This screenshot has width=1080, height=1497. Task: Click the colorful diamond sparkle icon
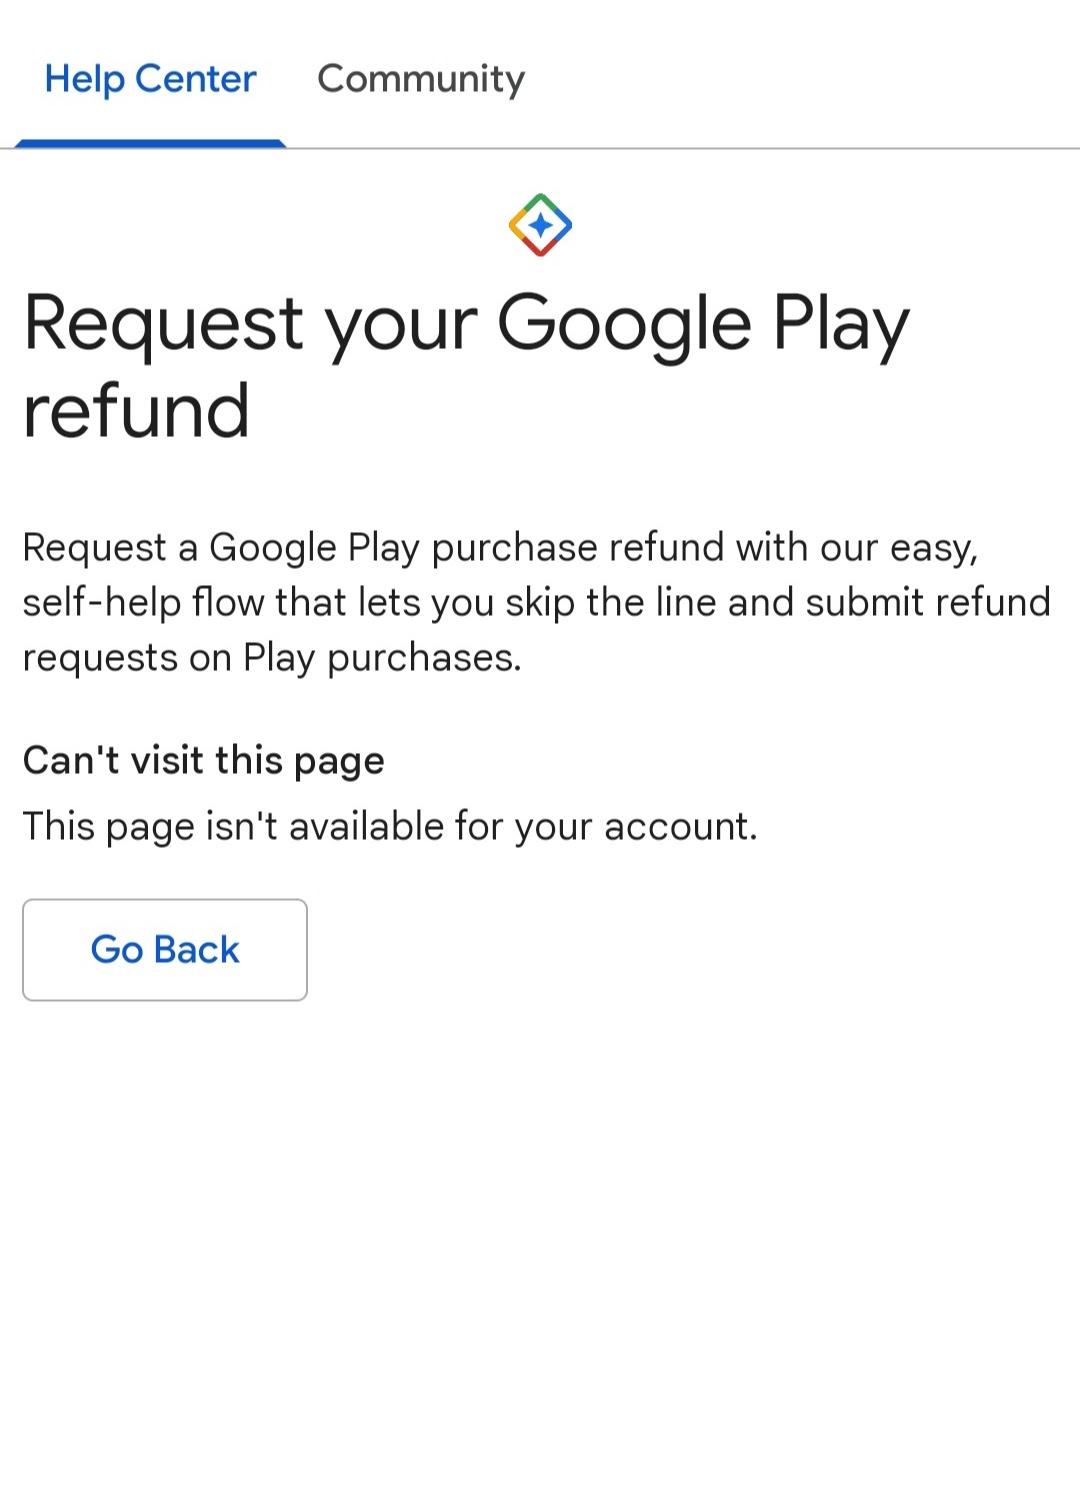540,225
